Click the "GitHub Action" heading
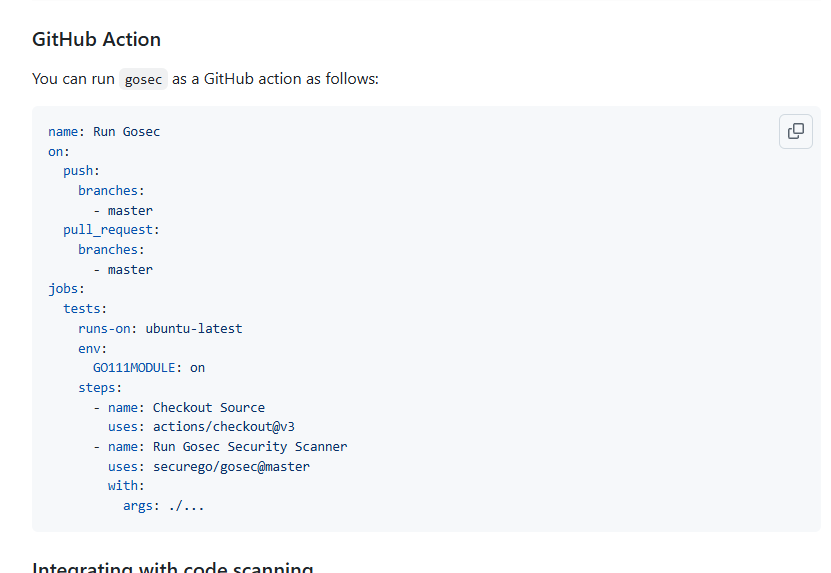Image resolution: width=831 pixels, height=573 pixels. pyautogui.click(x=96, y=40)
